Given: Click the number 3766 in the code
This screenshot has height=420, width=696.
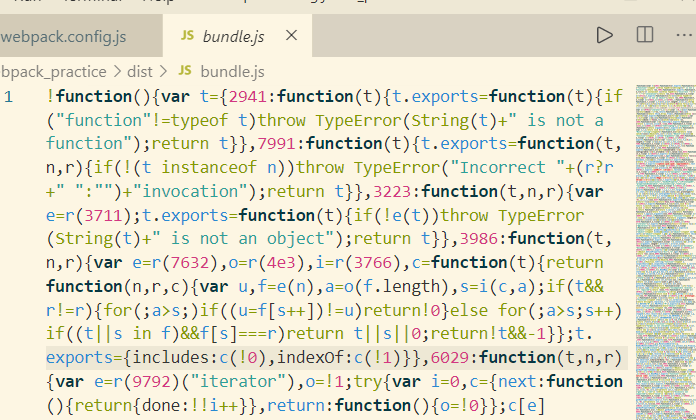Looking at the screenshot, I should tap(373, 263).
